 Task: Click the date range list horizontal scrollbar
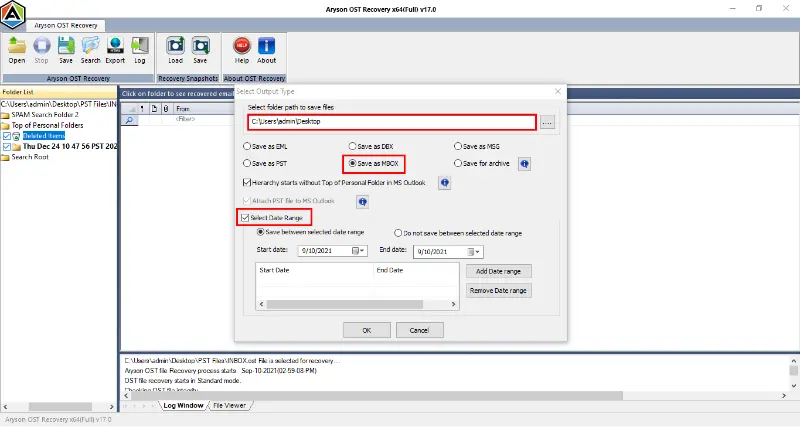pyautogui.click(x=344, y=304)
